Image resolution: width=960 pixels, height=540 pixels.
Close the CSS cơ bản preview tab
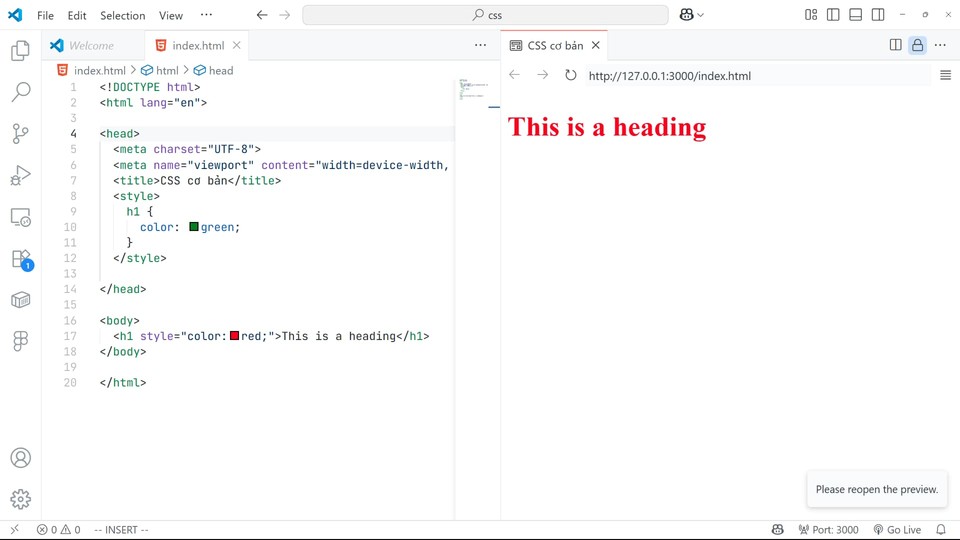point(595,45)
